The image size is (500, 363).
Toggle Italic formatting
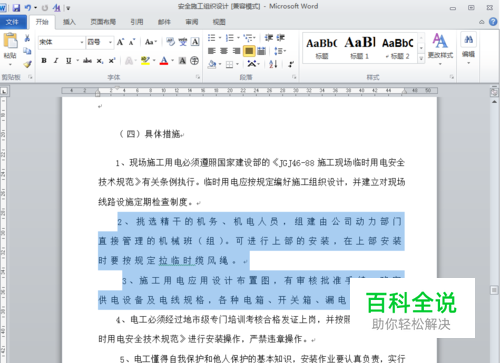[x=56, y=61]
